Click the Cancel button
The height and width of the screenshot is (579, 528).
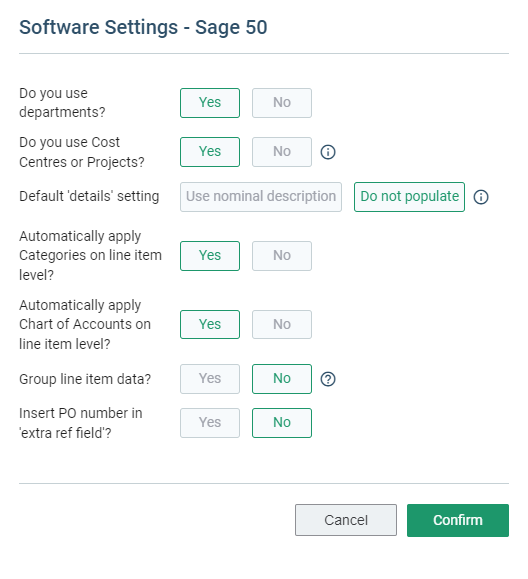click(346, 520)
